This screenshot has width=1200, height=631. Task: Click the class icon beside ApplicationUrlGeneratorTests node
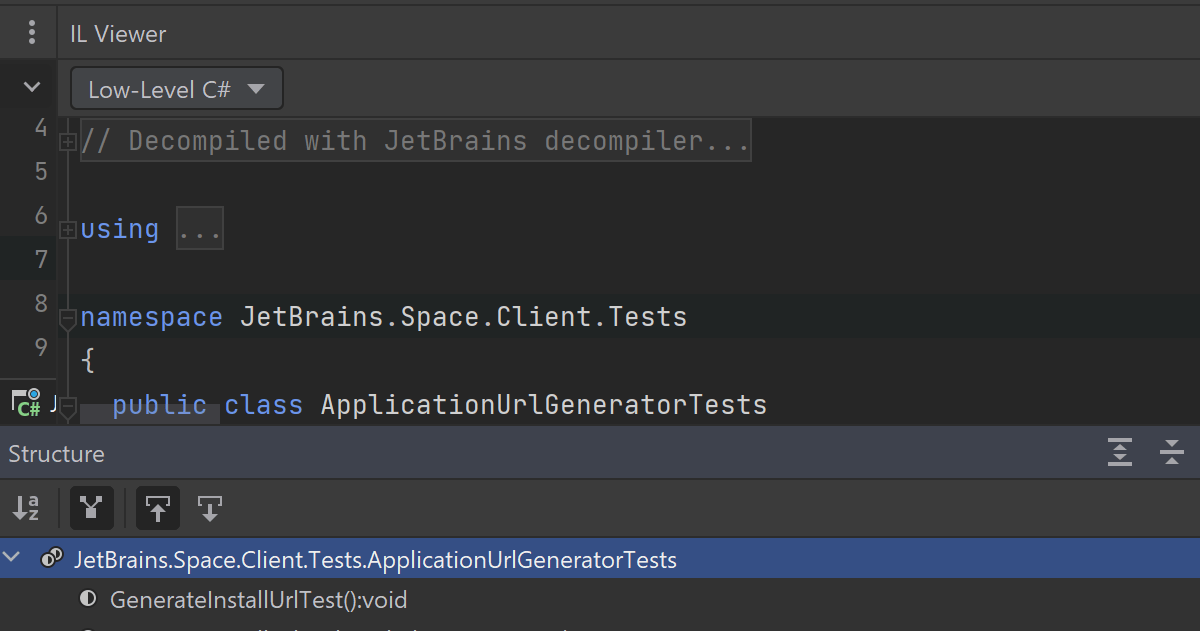click(52, 560)
